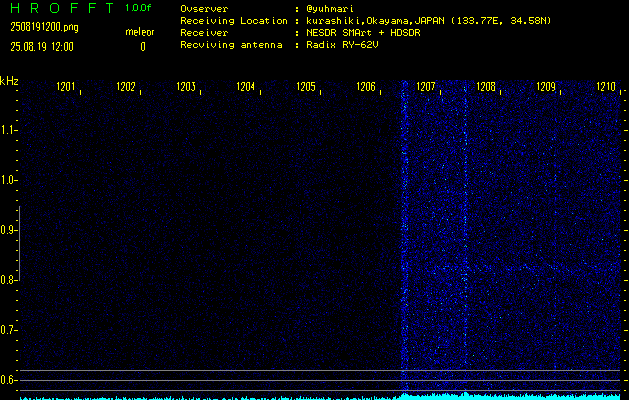Click the 1202 time marker
The height and width of the screenshot is (400, 629).
point(126,87)
